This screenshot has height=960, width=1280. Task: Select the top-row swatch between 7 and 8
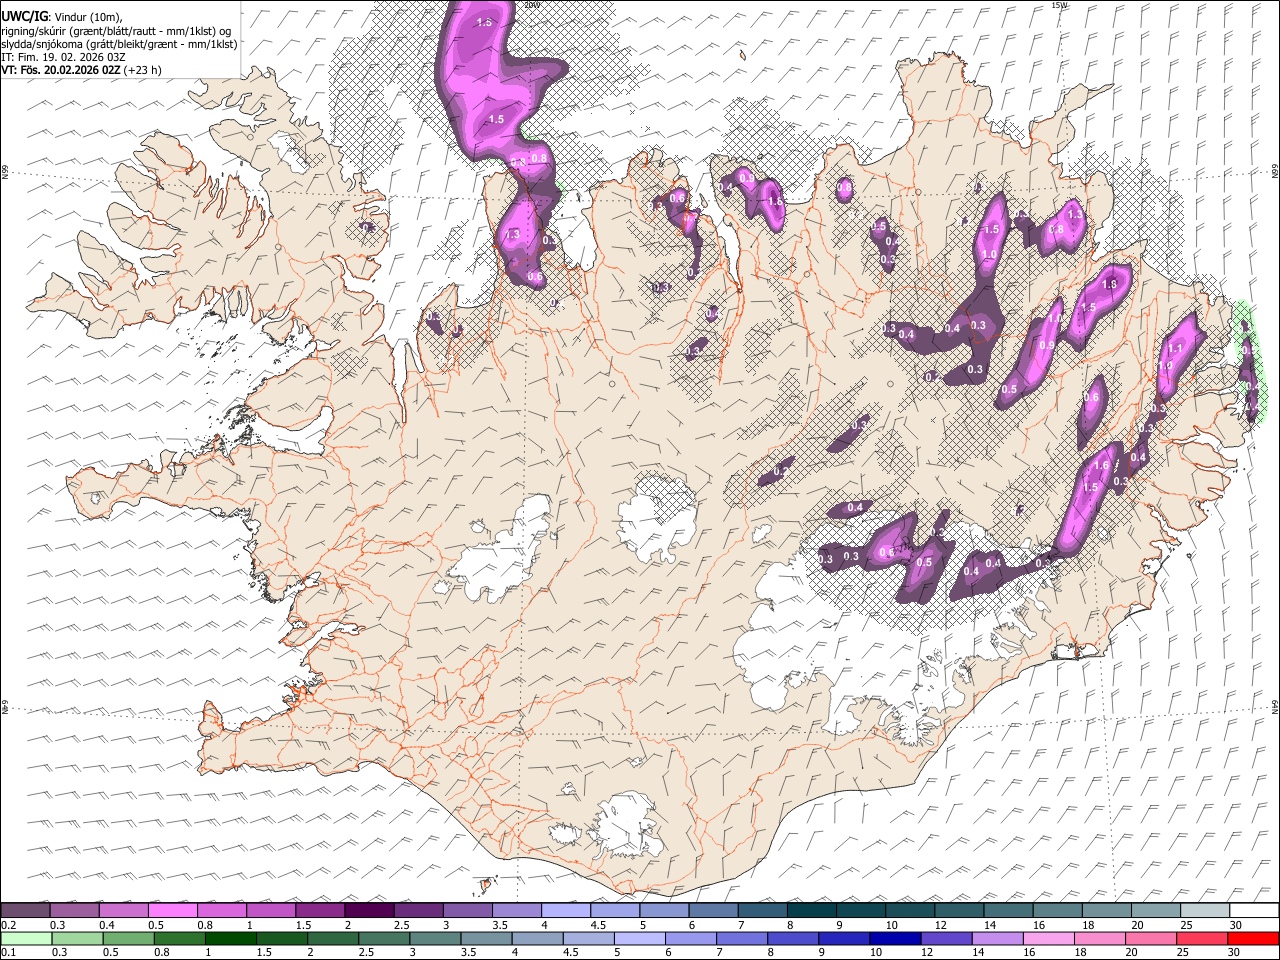[x=762, y=910]
